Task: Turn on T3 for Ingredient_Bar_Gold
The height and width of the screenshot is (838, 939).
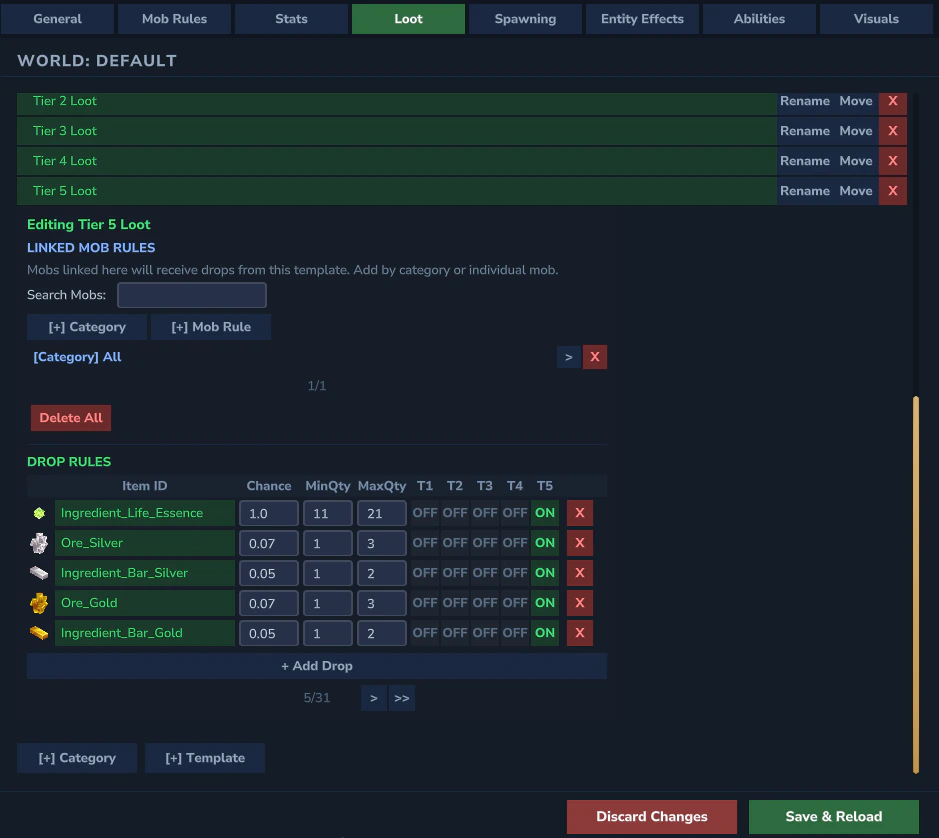Action: [485, 632]
